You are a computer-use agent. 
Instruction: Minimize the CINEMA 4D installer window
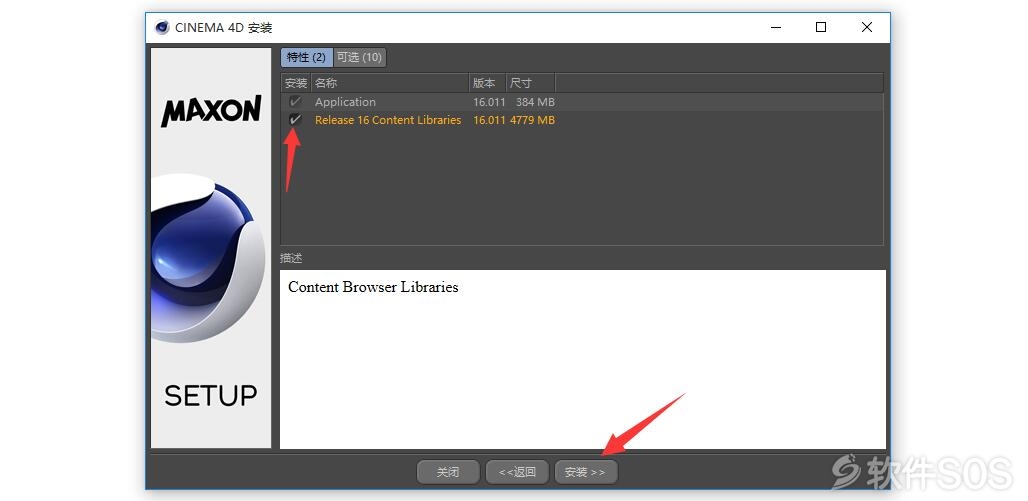click(x=776, y=28)
